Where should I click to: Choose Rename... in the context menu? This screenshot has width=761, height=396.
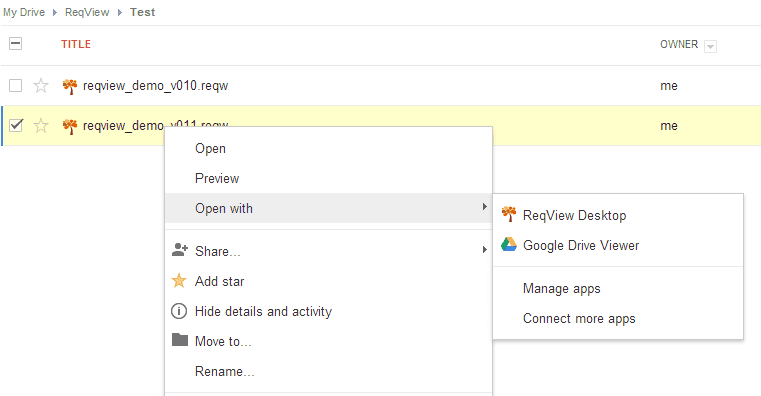click(329, 371)
